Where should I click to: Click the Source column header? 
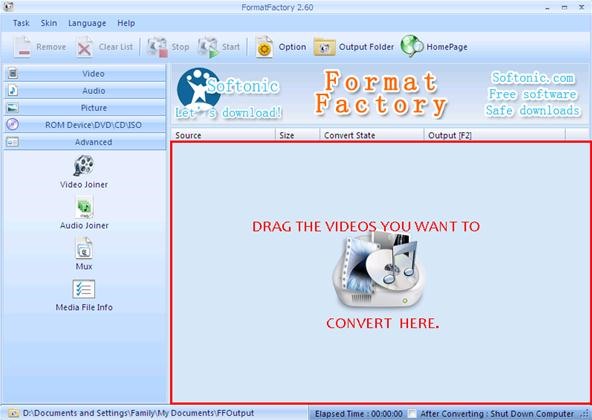tap(223, 135)
